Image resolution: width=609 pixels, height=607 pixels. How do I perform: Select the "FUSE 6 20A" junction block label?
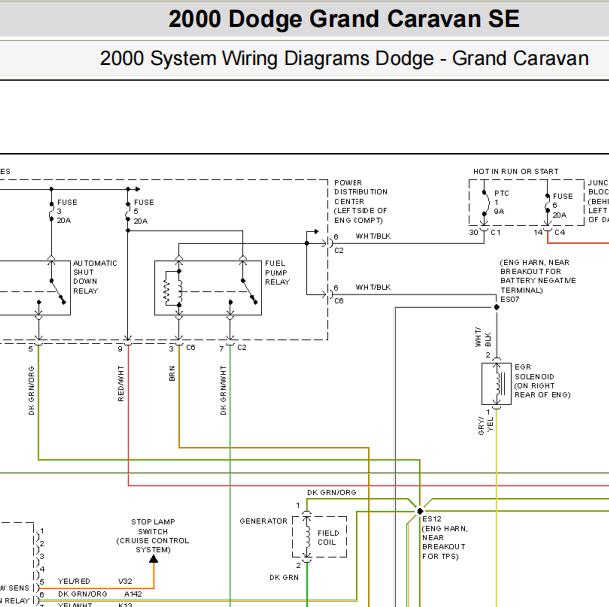click(x=562, y=205)
